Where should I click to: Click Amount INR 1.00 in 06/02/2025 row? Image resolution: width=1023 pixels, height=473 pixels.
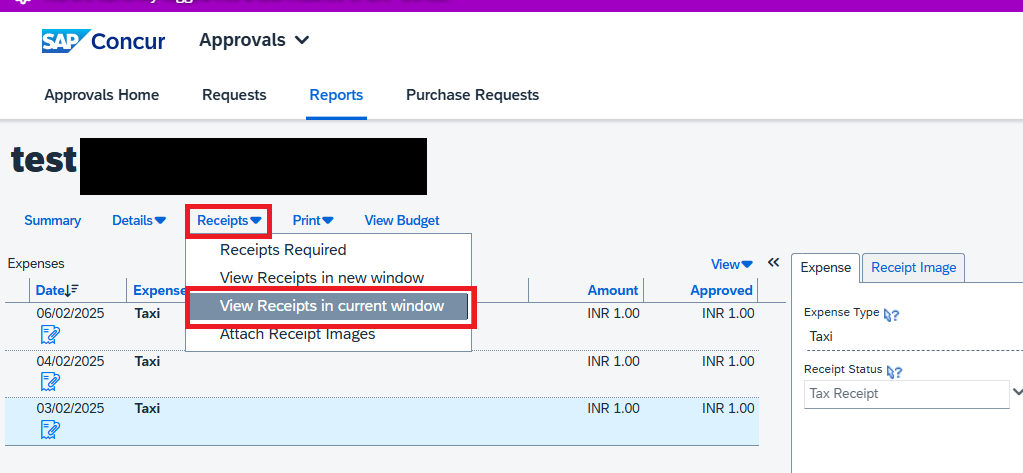613,313
